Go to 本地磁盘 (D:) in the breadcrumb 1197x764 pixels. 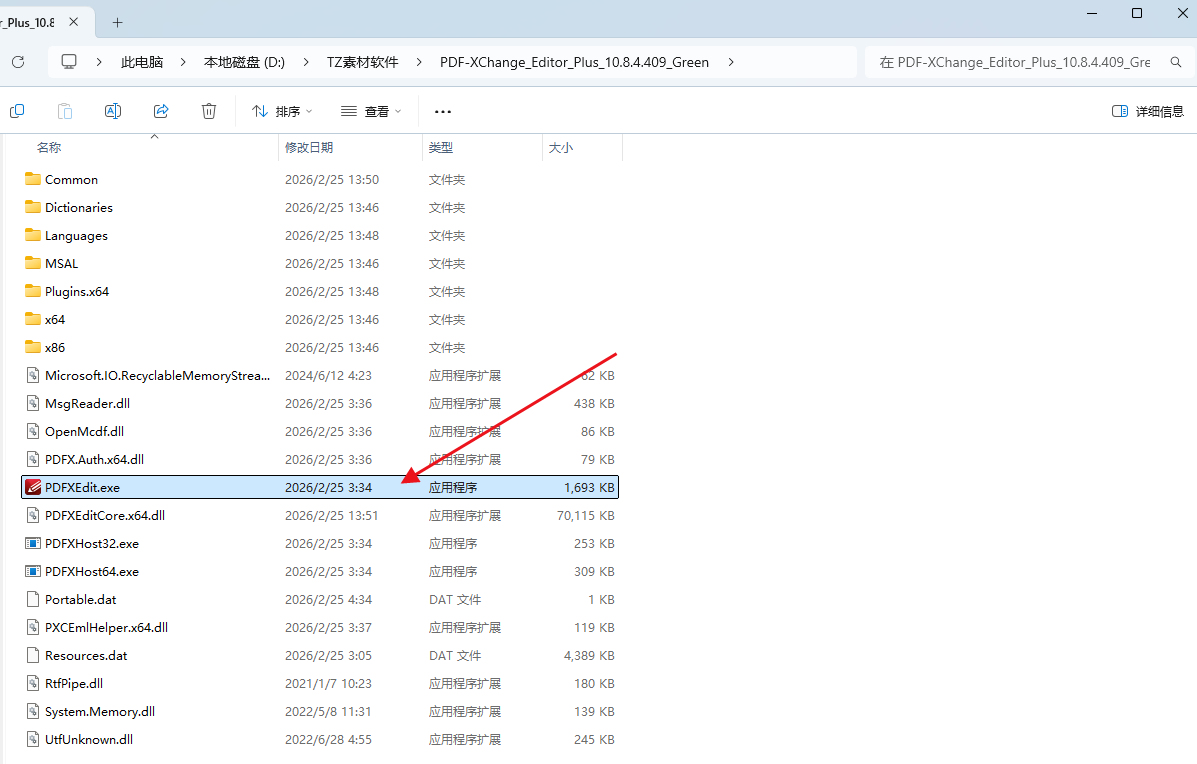pyautogui.click(x=244, y=62)
